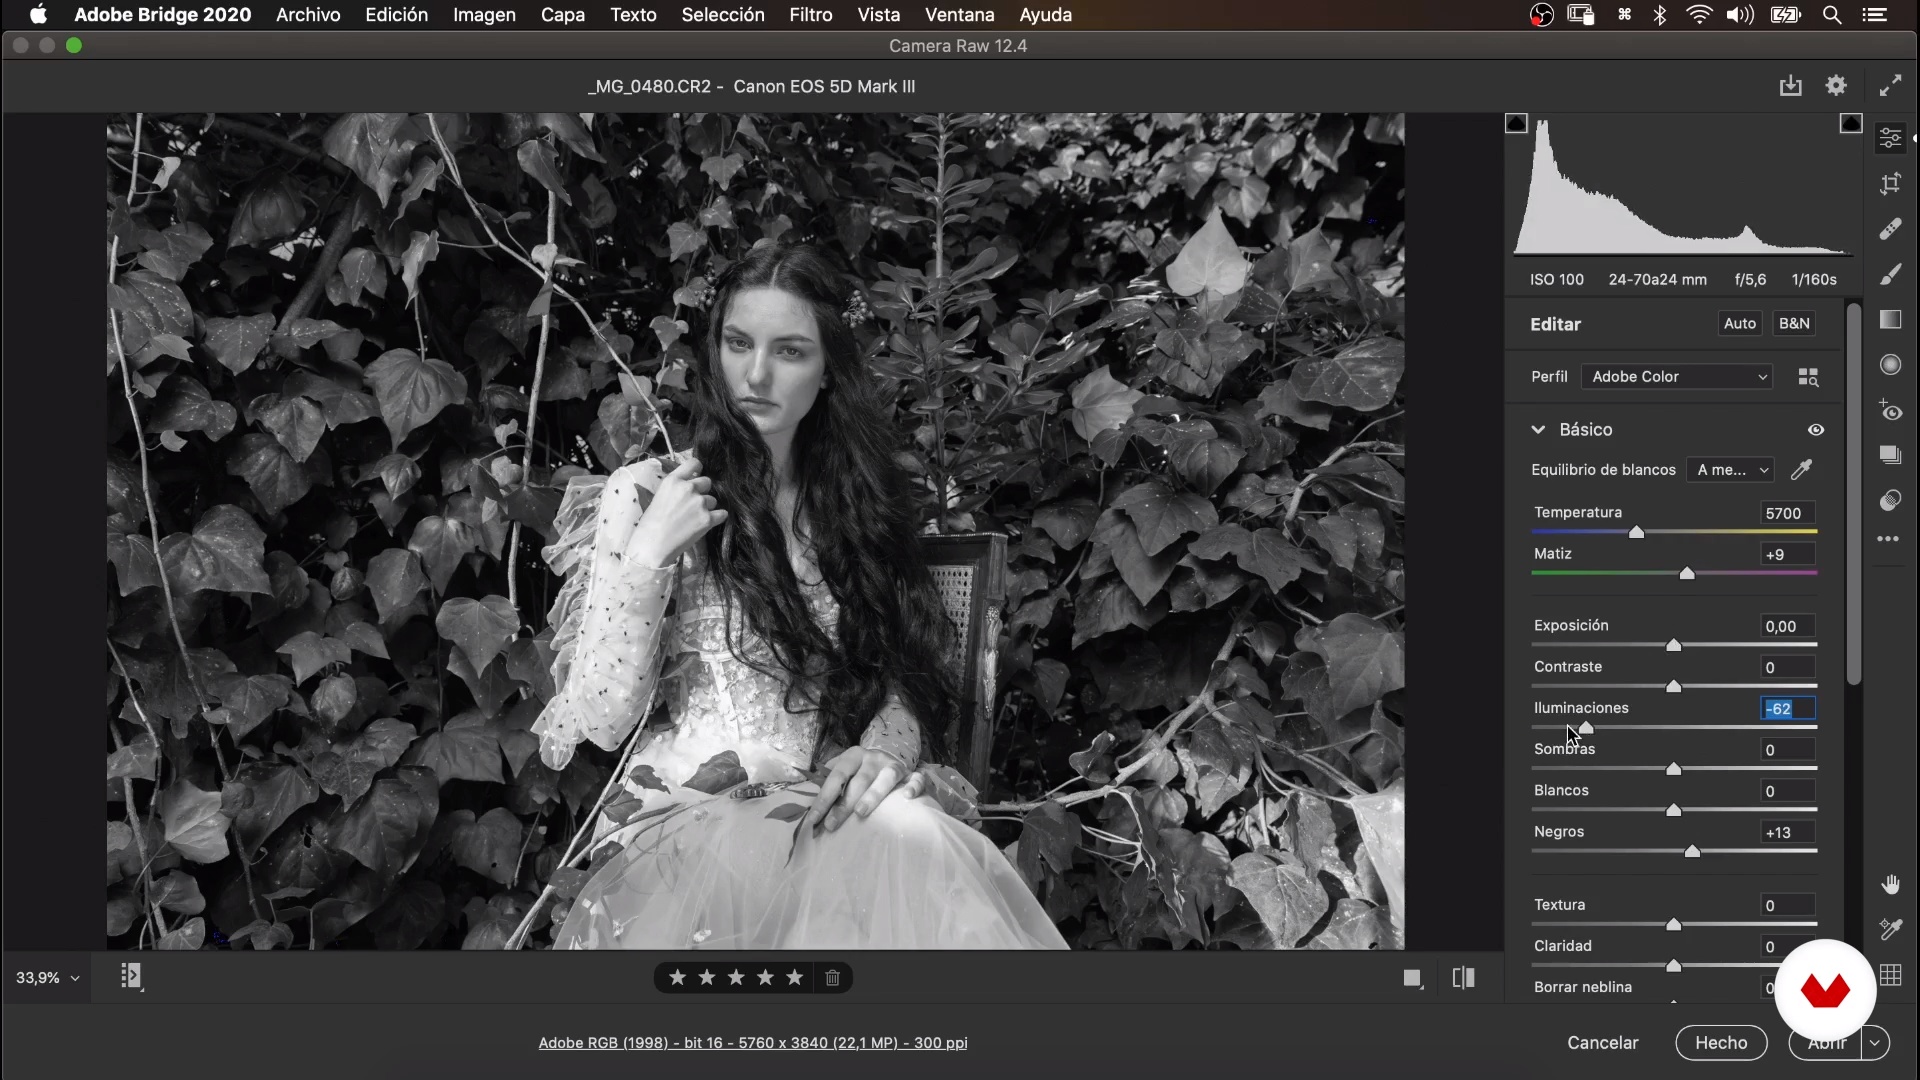Select the Adjustment brush tool

[x=1890, y=274]
